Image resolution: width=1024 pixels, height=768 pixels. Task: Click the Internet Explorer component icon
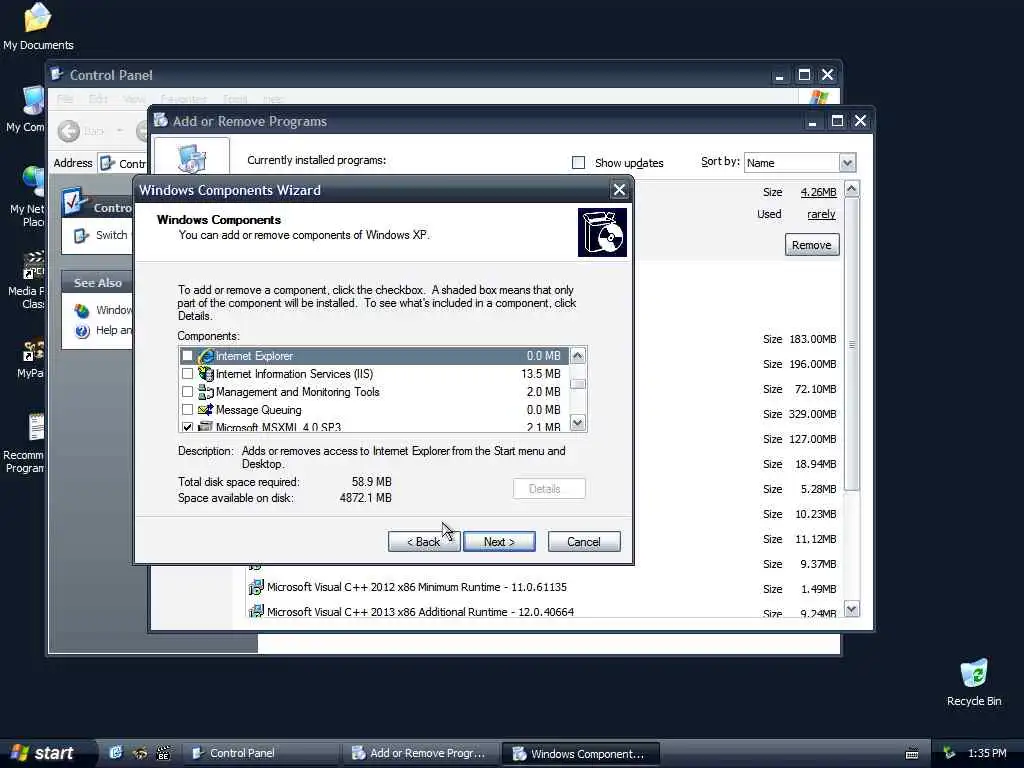pos(206,356)
